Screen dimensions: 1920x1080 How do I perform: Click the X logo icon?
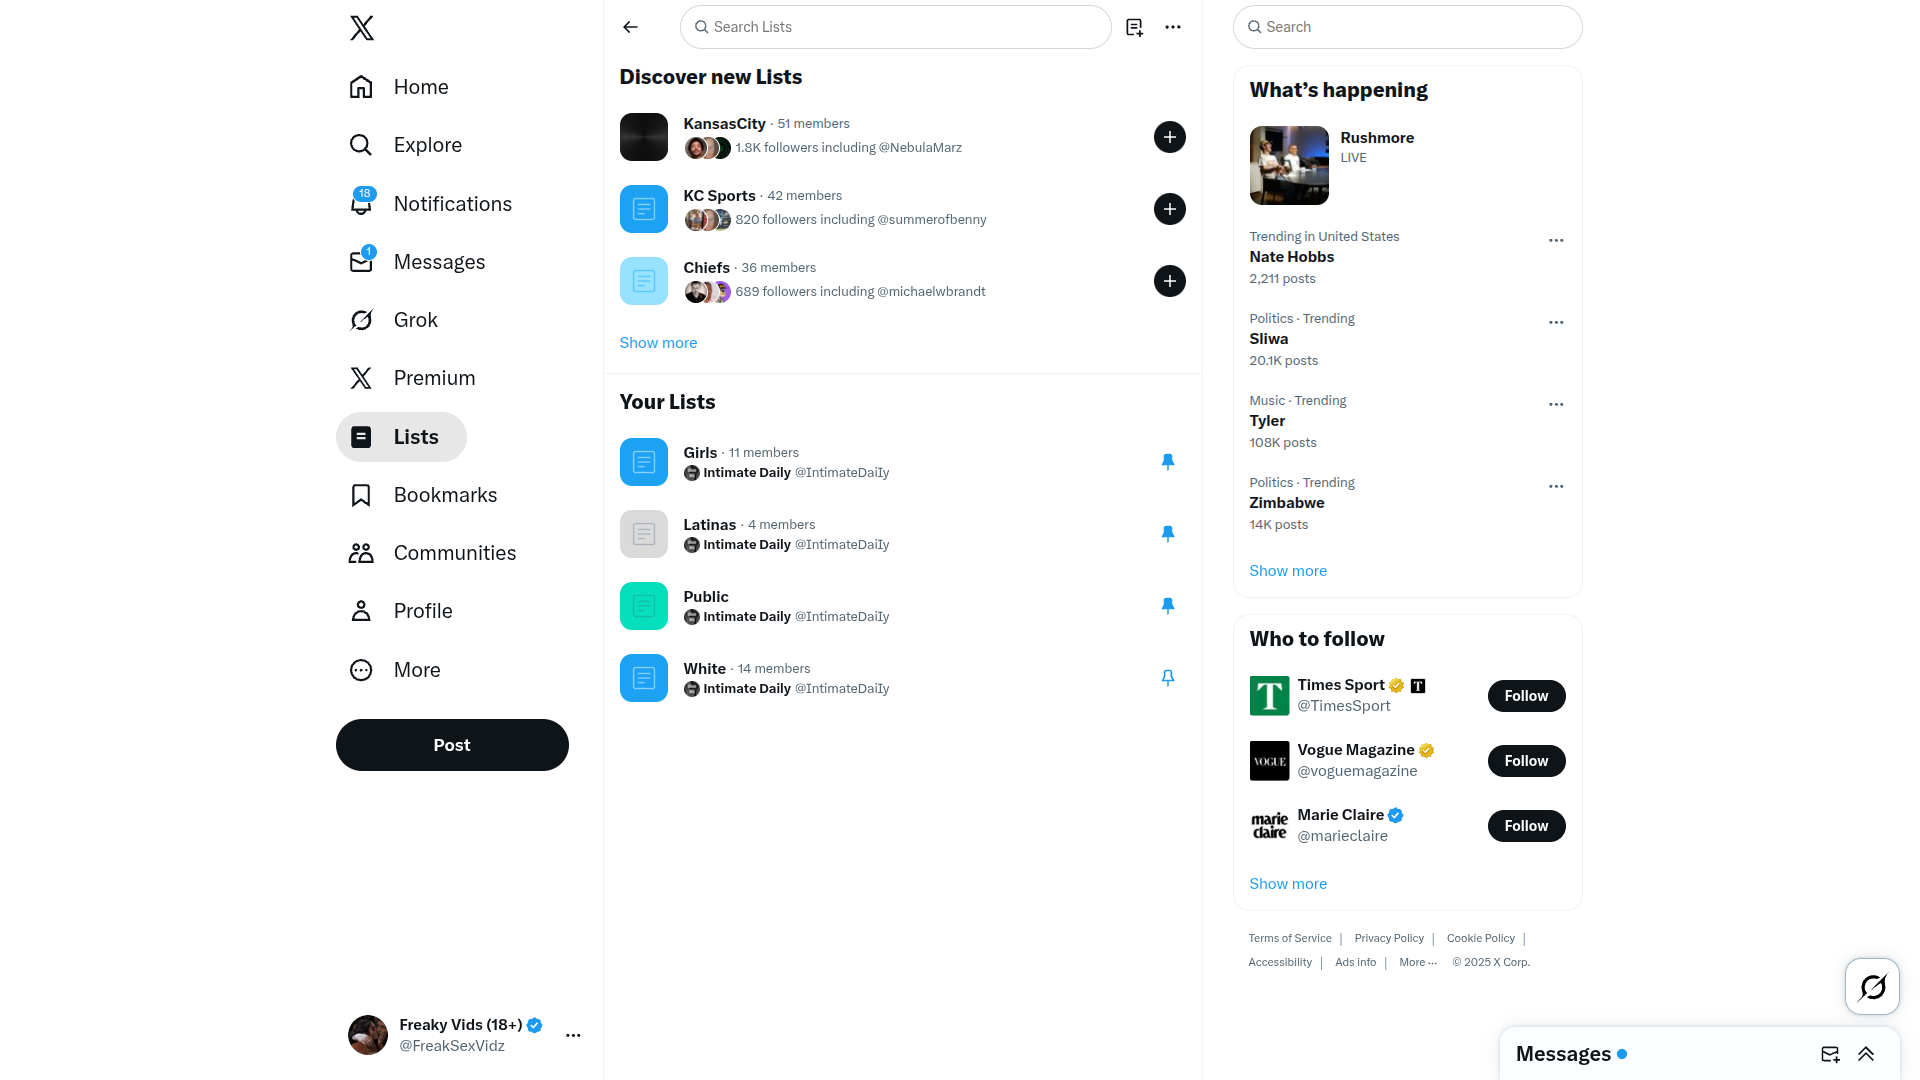pos(362,28)
